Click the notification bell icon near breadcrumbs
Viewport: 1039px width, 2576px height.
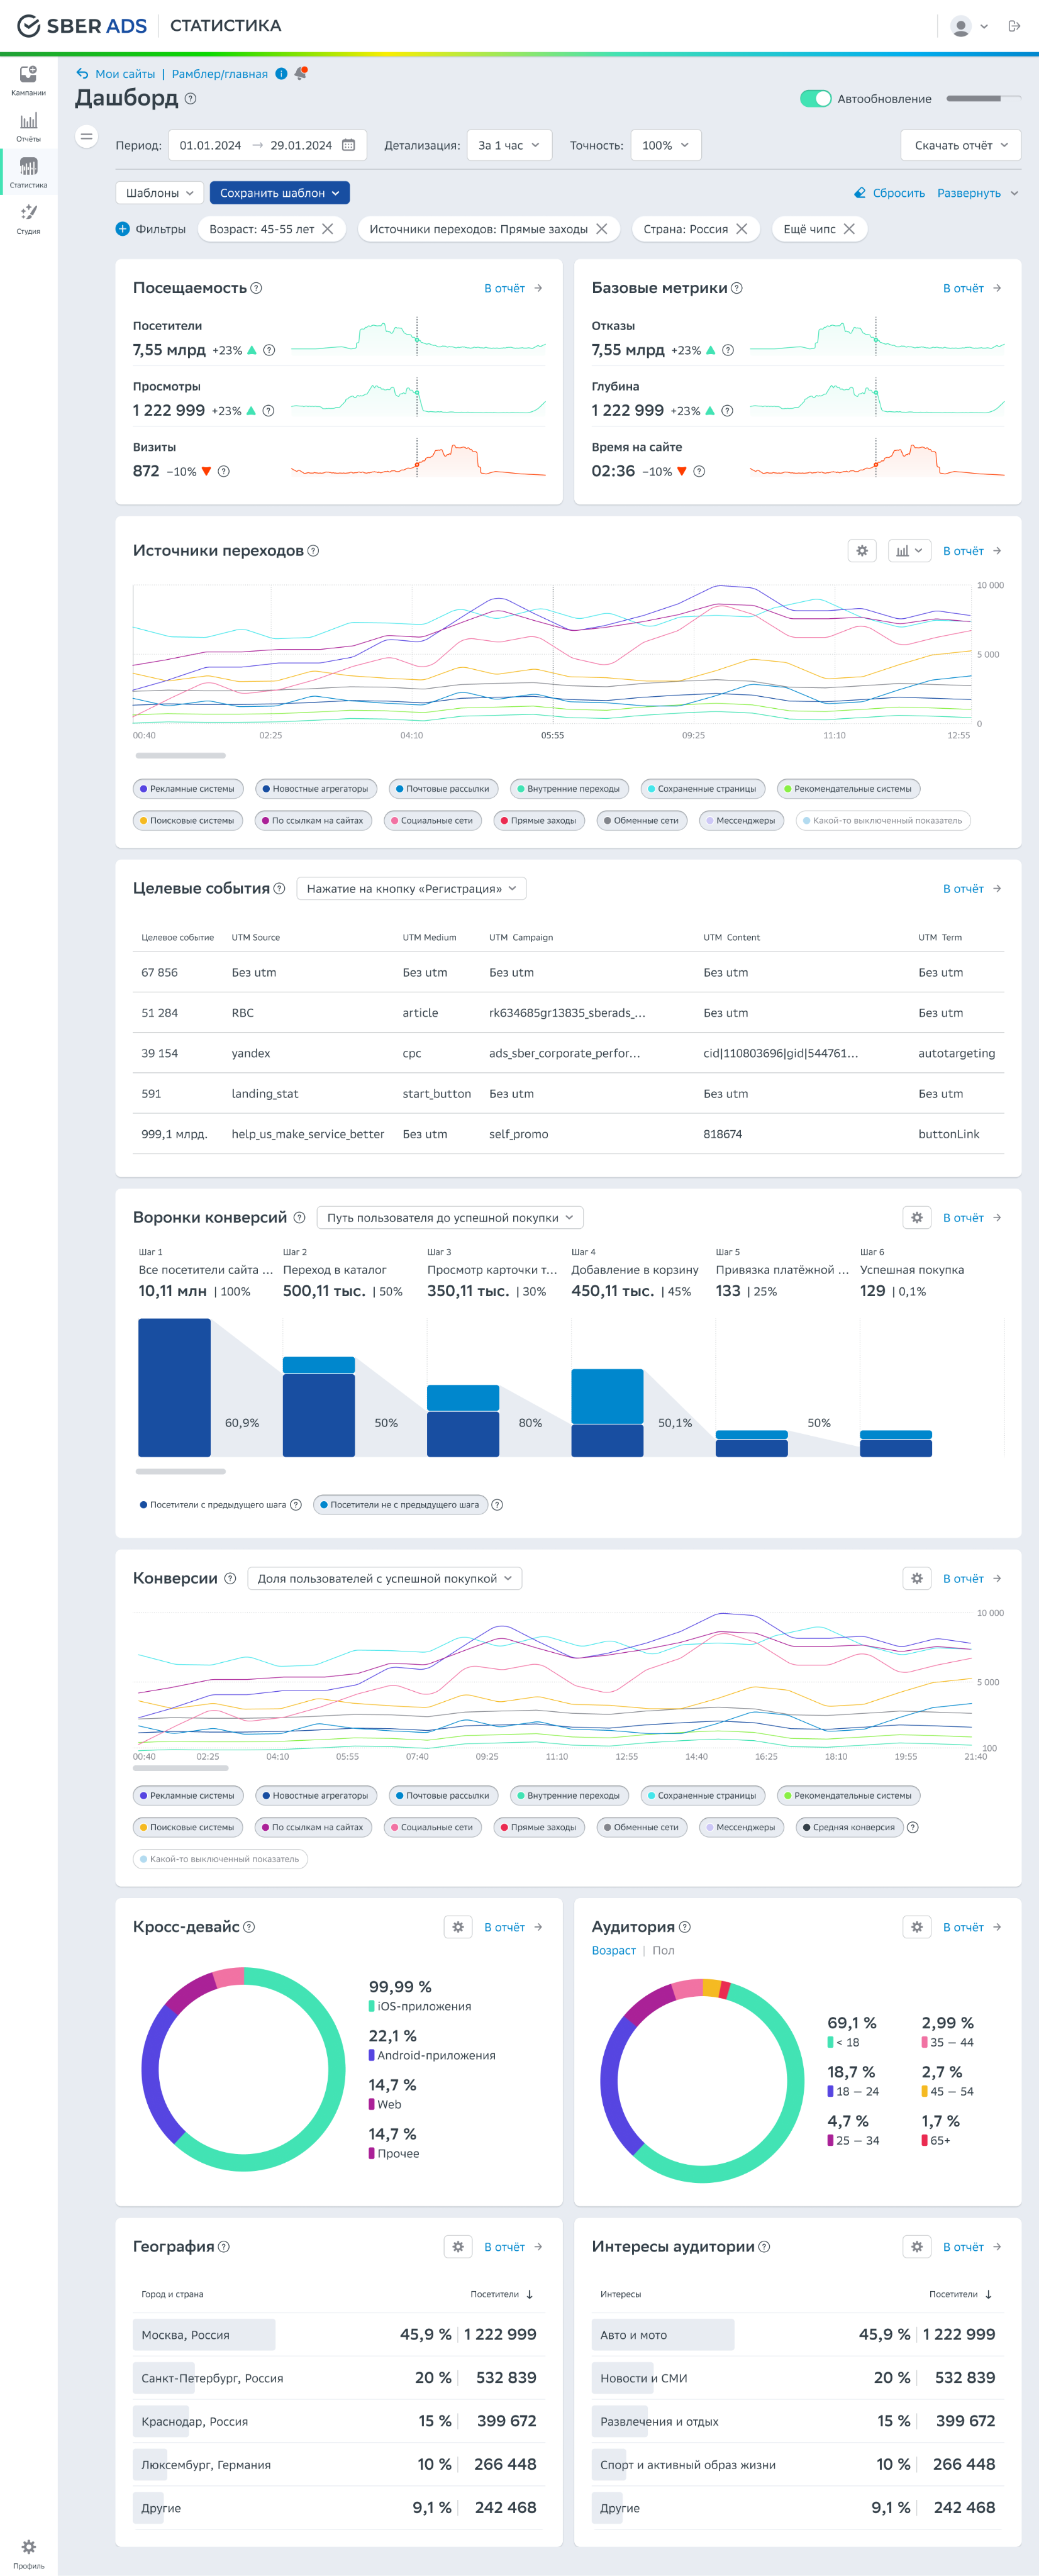(300, 74)
